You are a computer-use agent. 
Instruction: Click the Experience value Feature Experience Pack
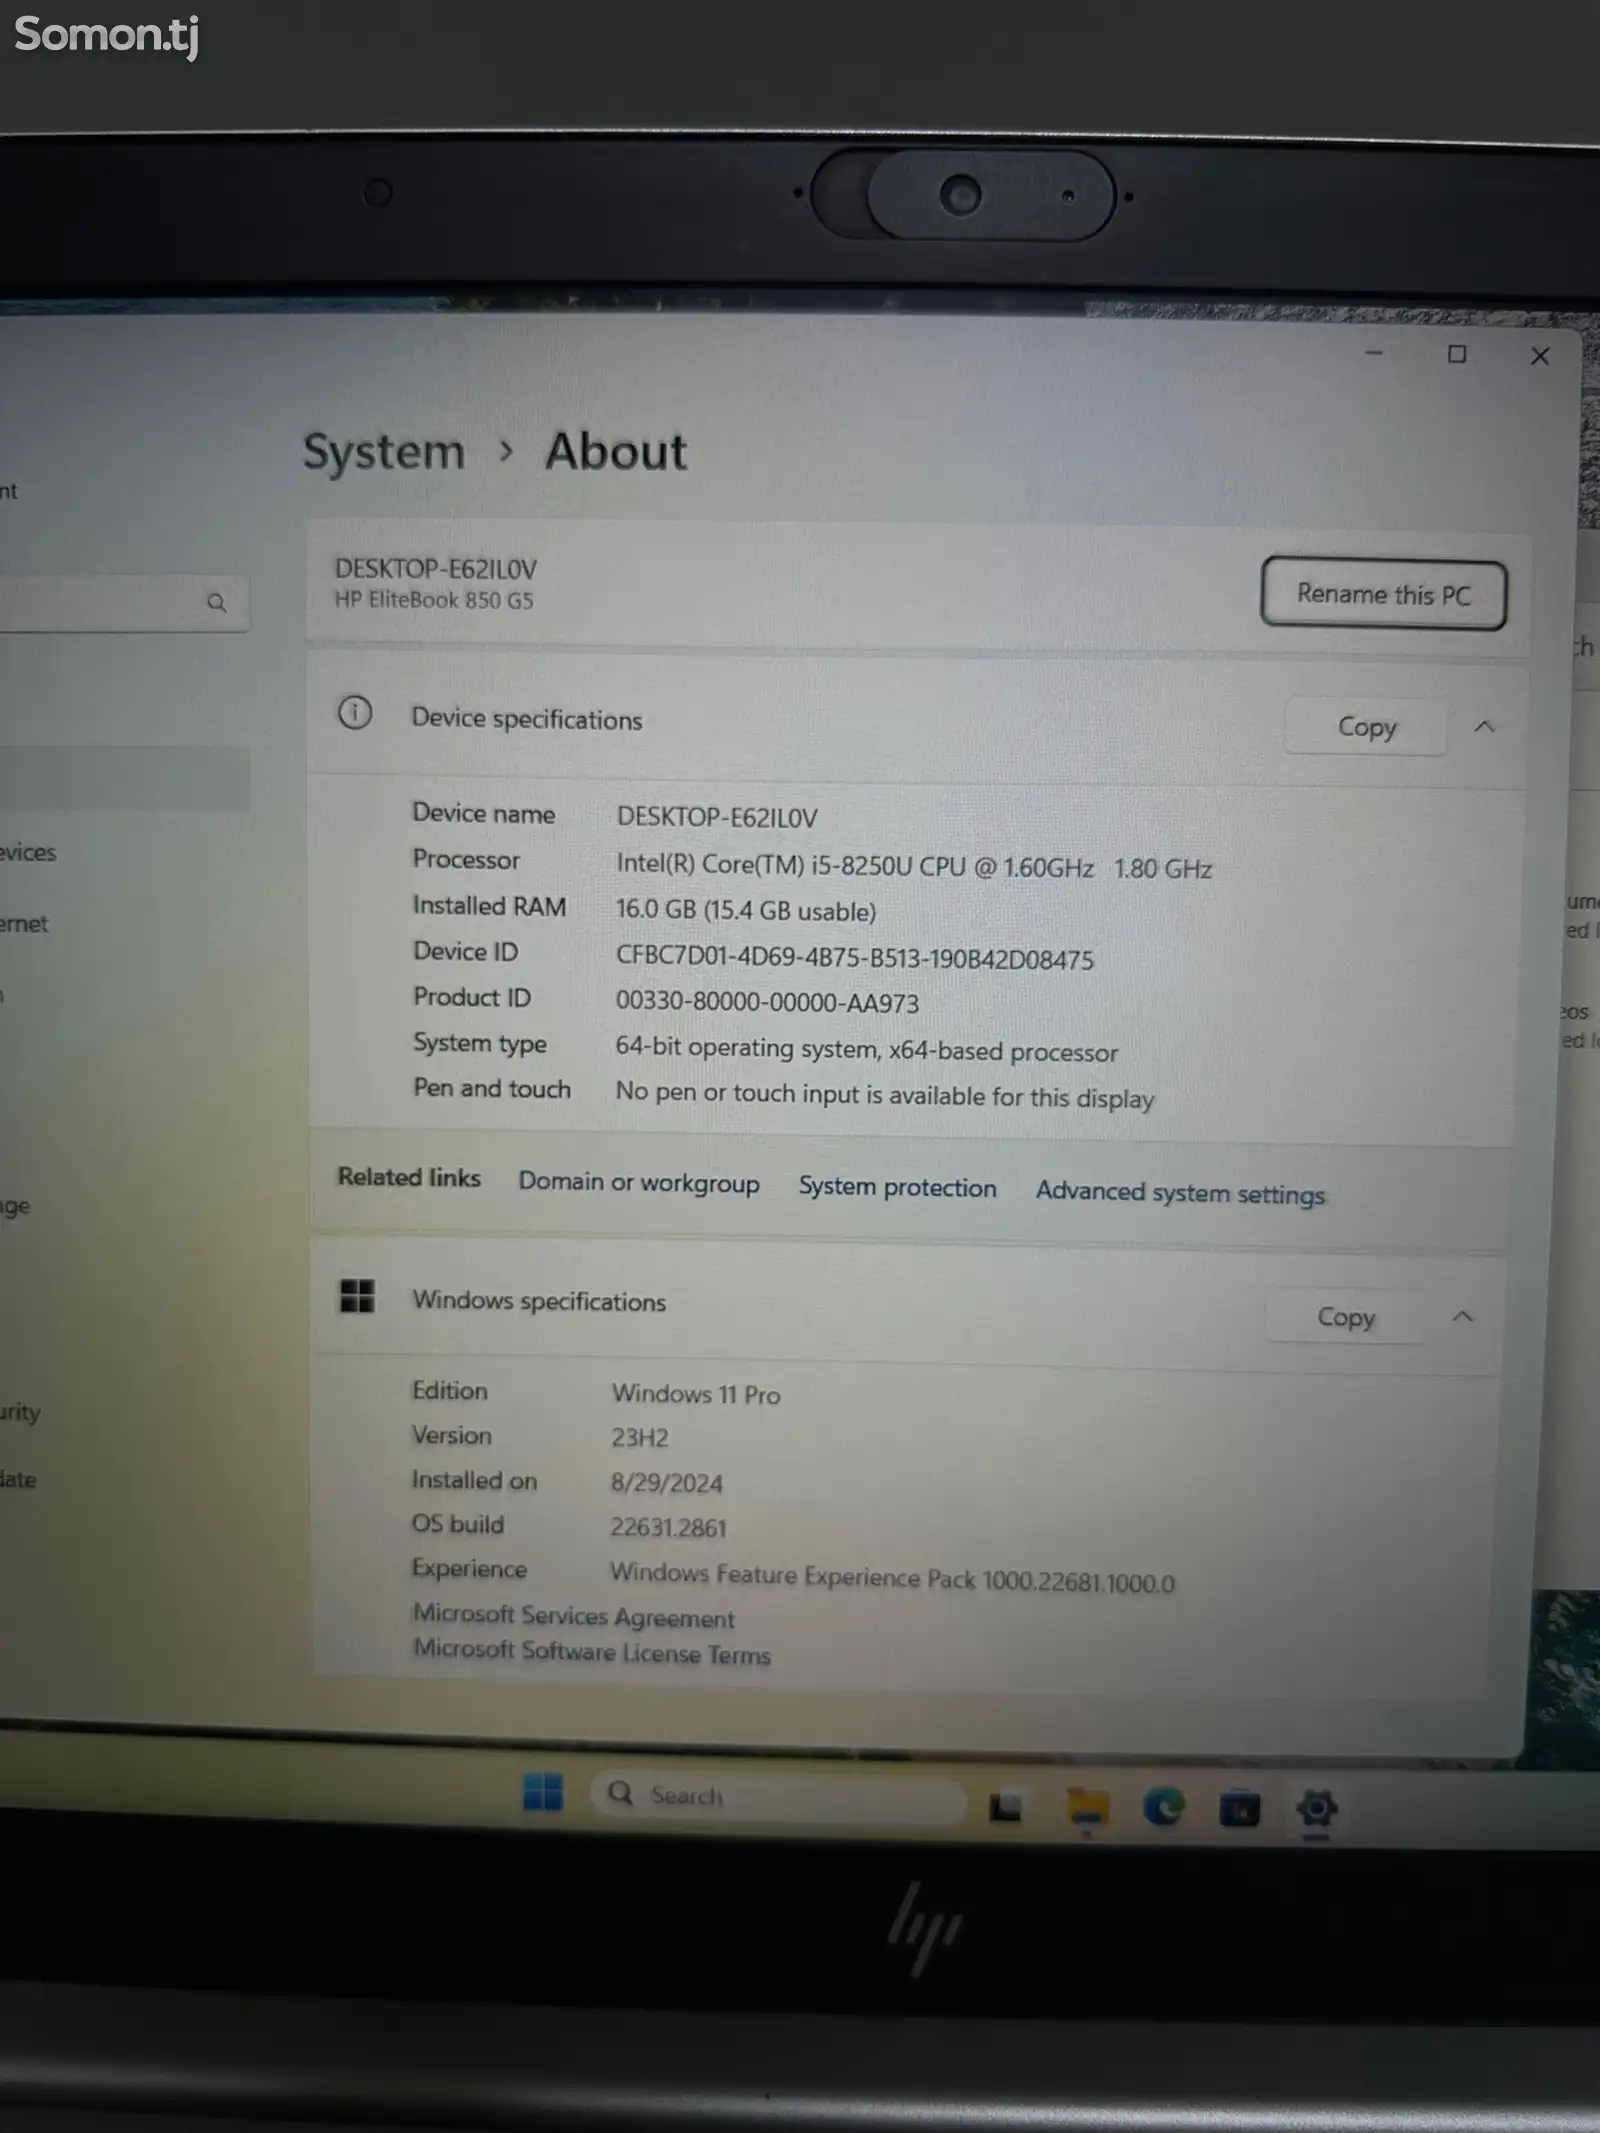click(892, 1577)
